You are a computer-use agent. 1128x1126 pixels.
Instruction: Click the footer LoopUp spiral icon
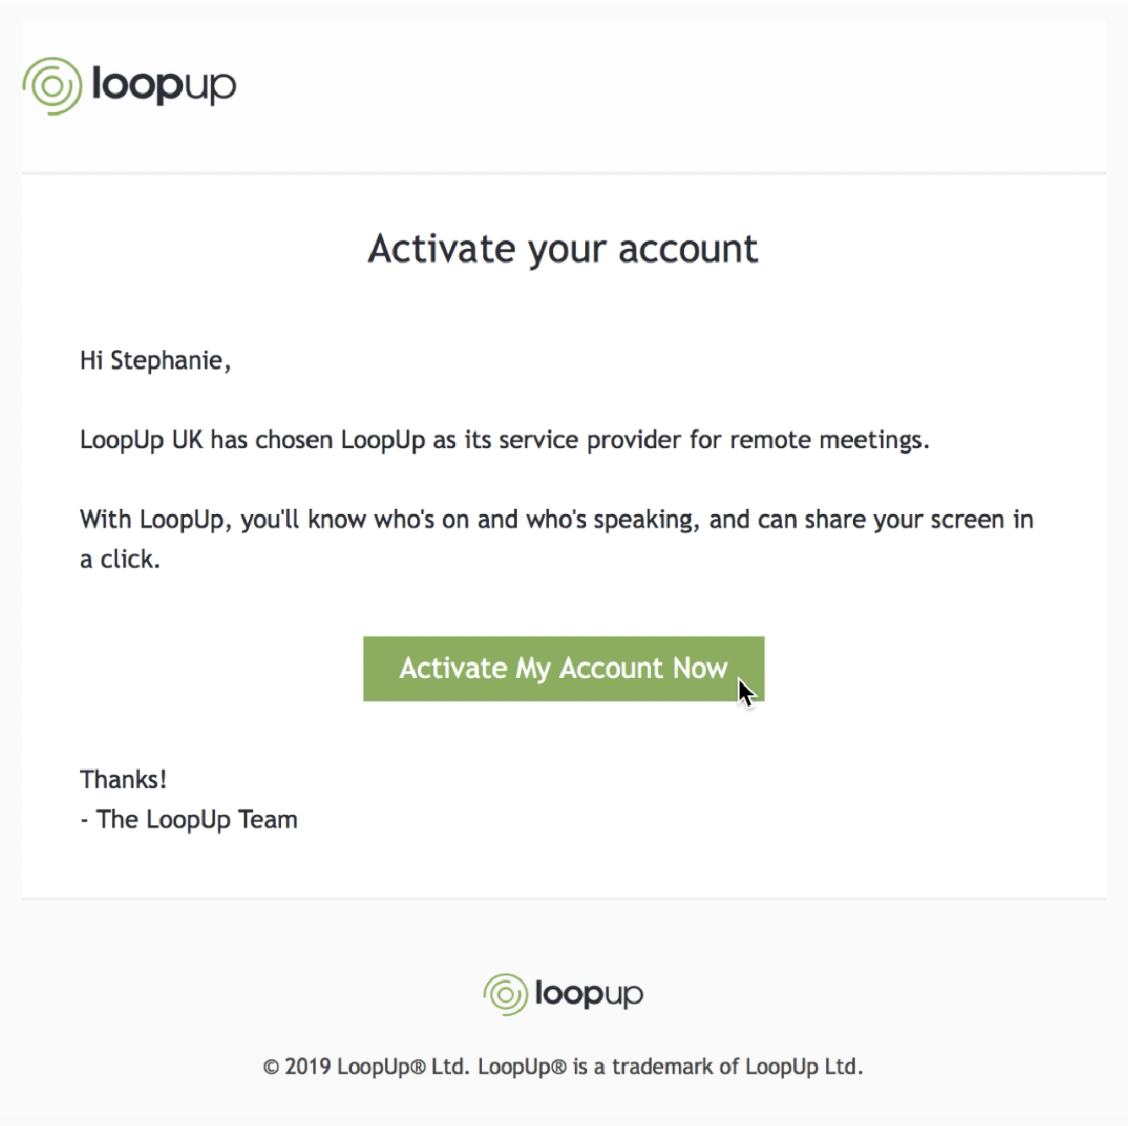pyautogui.click(x=505, y=994)
